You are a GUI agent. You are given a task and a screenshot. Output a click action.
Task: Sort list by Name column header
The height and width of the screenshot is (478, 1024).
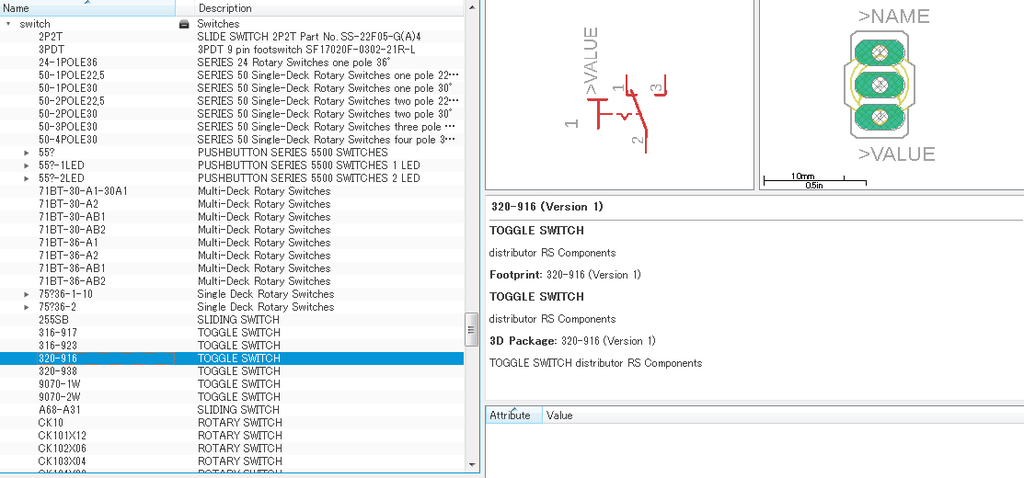click(88, 8)
